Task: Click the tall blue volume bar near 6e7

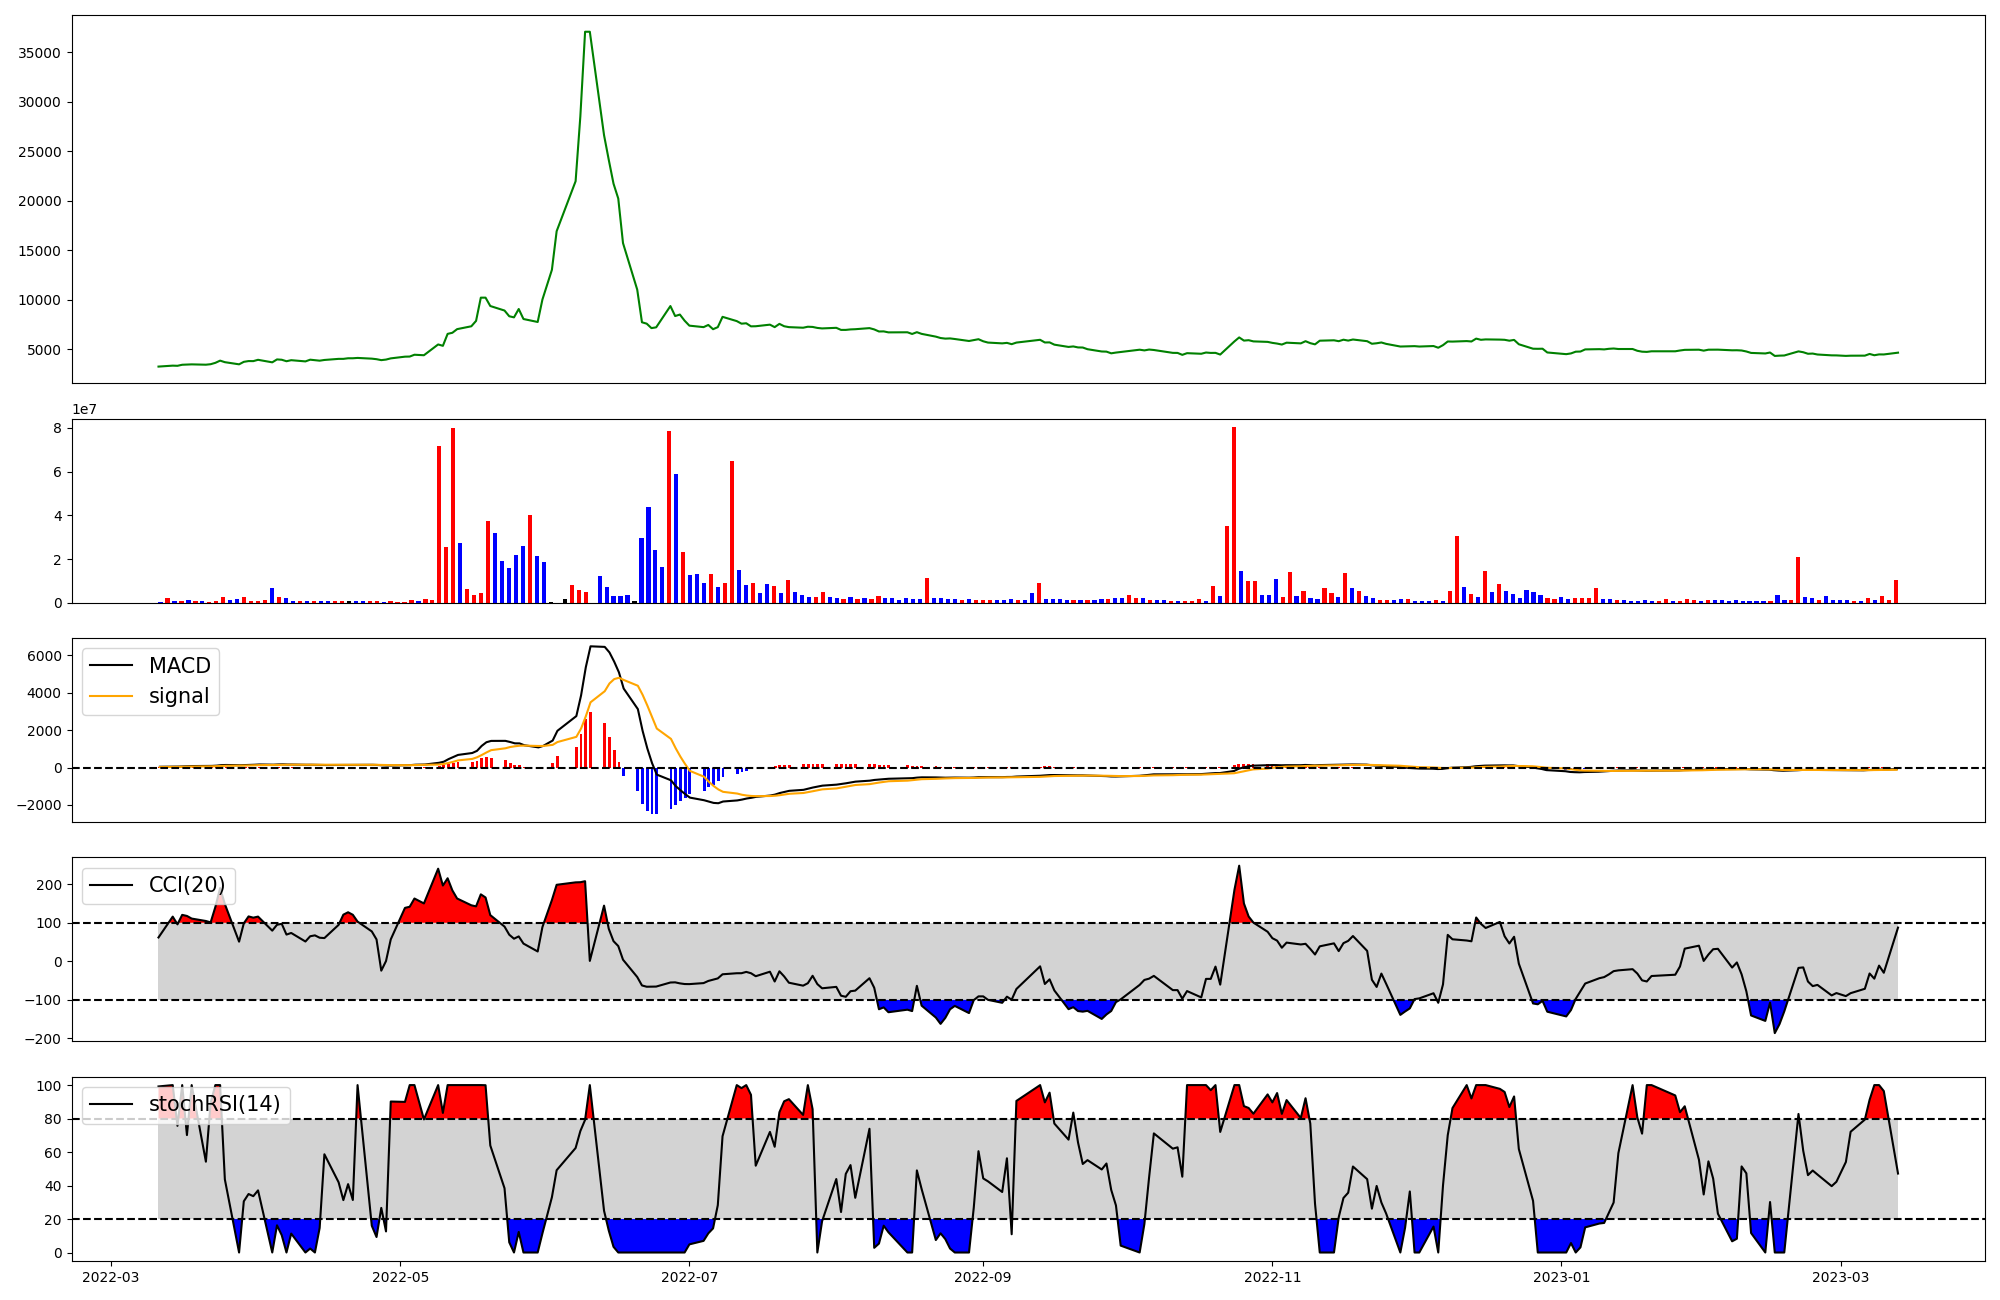Action: point(676,538)
